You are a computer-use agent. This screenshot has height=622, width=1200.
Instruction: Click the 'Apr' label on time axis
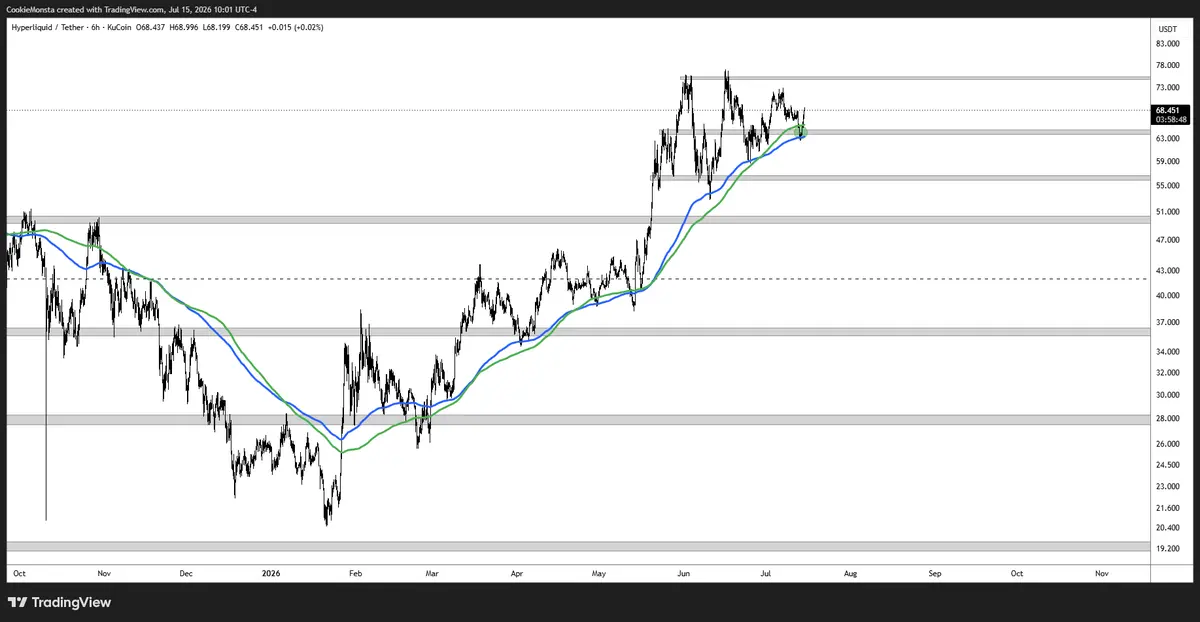517,574
